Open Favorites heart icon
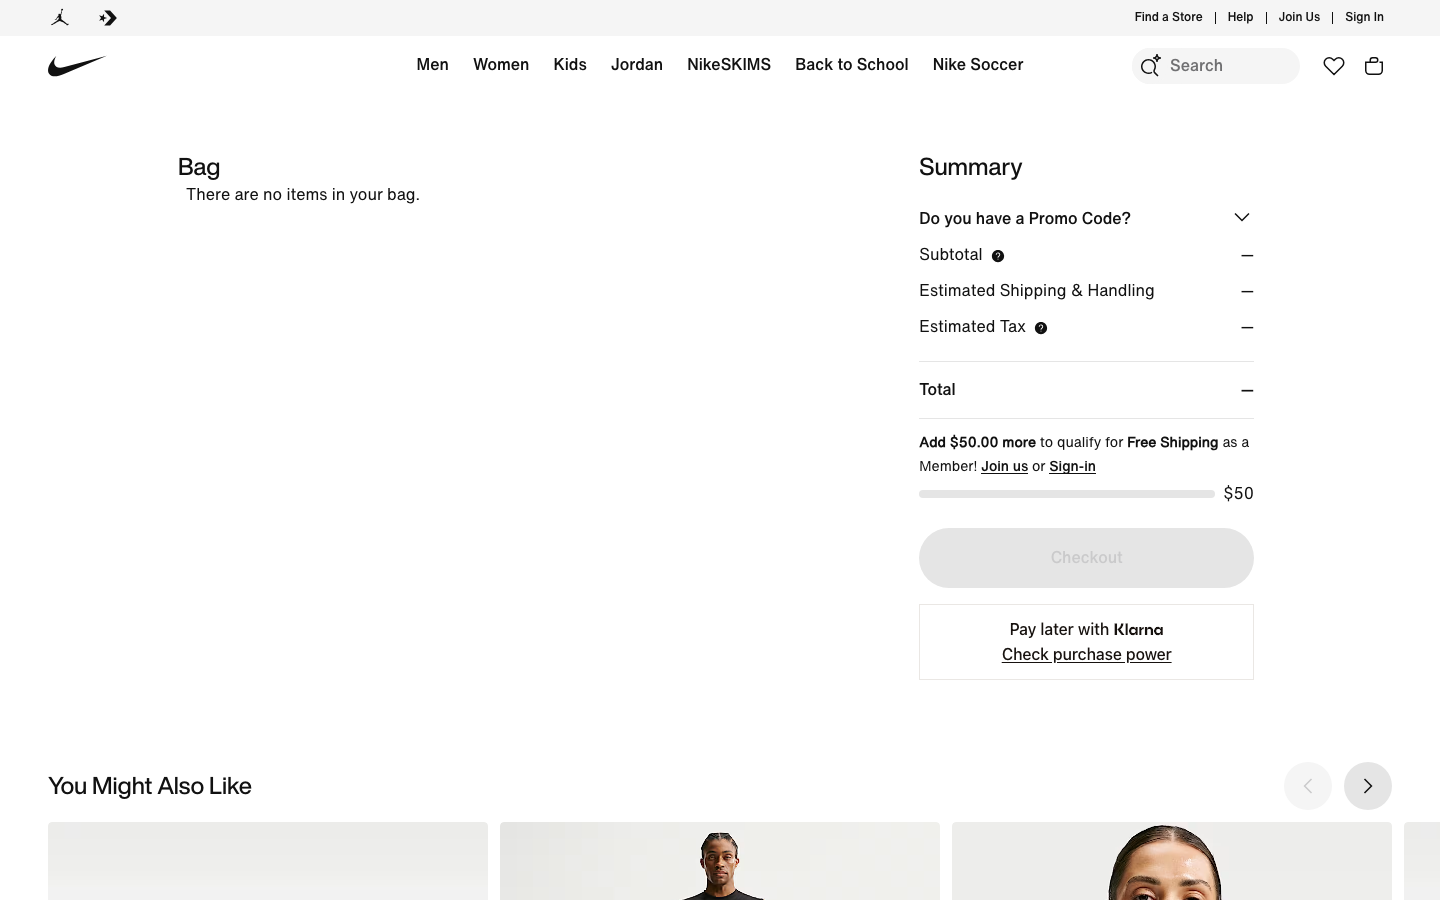The height and width of the screenshot is (900, 1440). pos(1334,66)
